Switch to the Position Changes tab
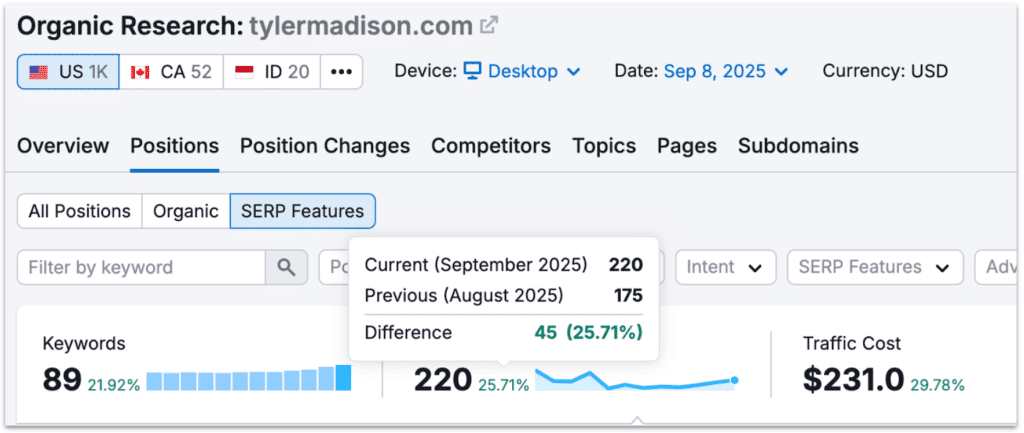The image size is (1024, 433). [325, 146]
